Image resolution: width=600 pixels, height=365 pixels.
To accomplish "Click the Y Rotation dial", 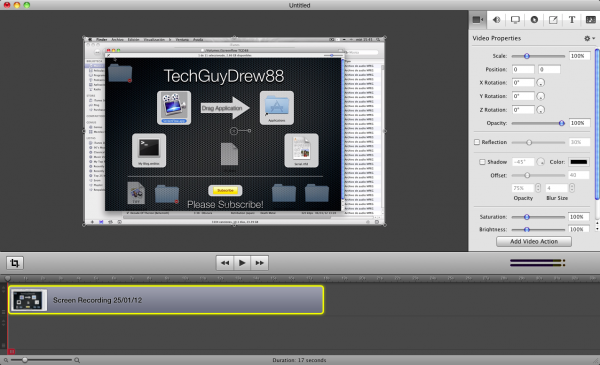I will [x=540, y=96].
